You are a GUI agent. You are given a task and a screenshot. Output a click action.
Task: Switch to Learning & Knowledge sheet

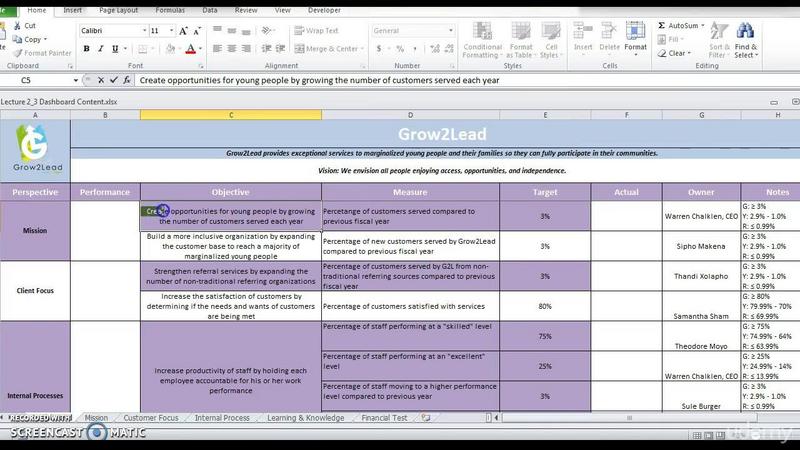pos(306,418)
